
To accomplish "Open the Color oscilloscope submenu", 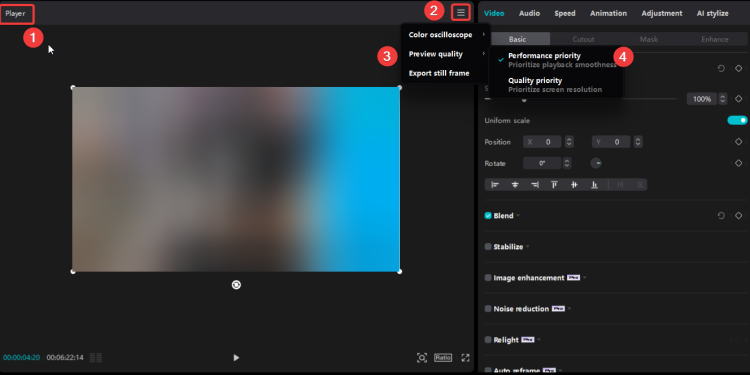I will pos(445,35).
